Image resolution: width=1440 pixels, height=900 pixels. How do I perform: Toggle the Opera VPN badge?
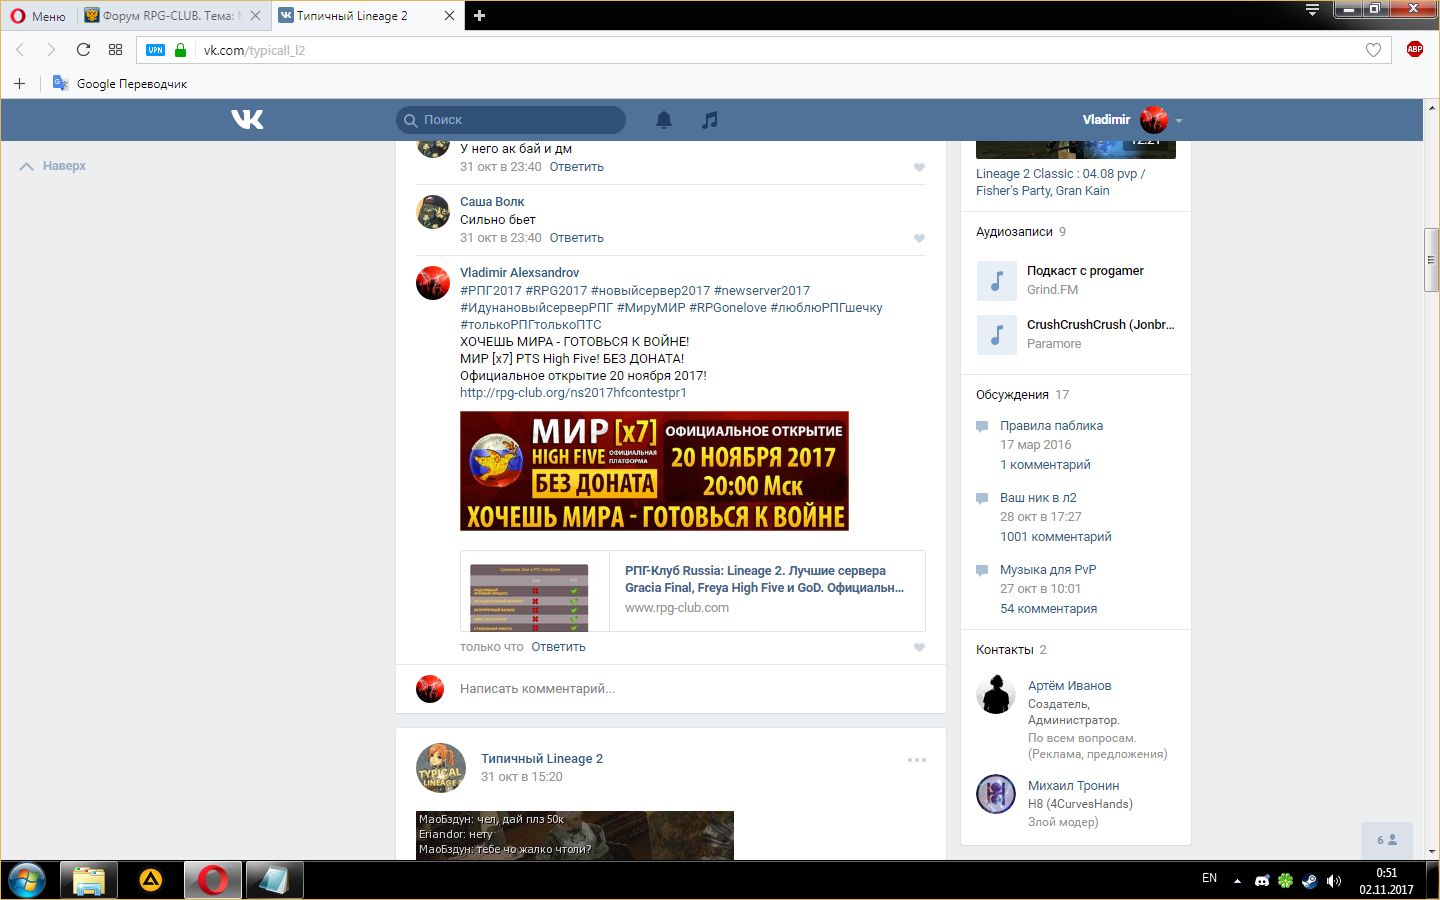[x=155, y=50]
